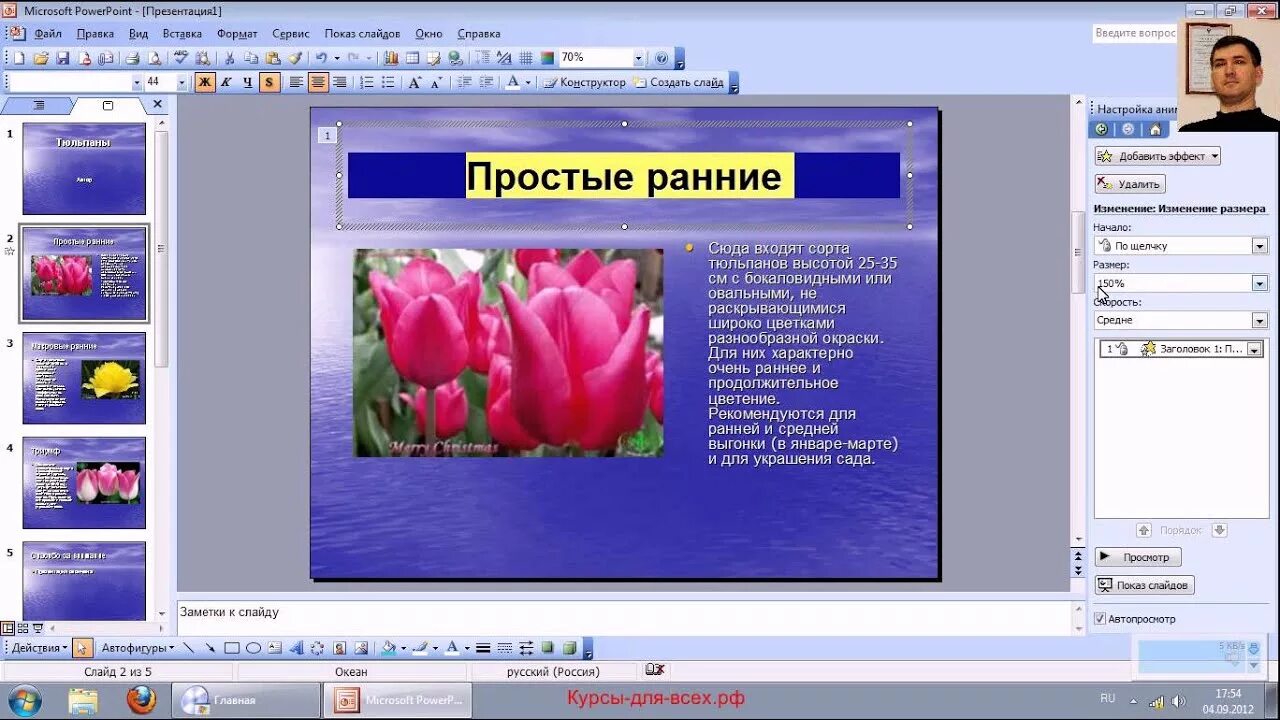Toggle Italic (К) formatting
The image size is (1280, 720).
click(227, 83)
